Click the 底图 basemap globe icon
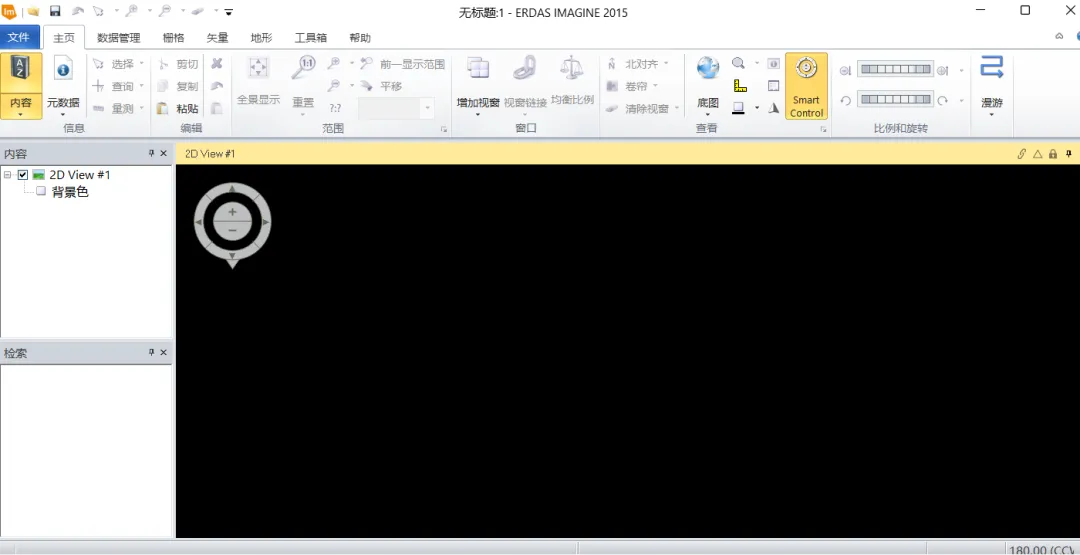Image resolution: width=1080 pixels, height=555 pixels. (x=707, y=68)
